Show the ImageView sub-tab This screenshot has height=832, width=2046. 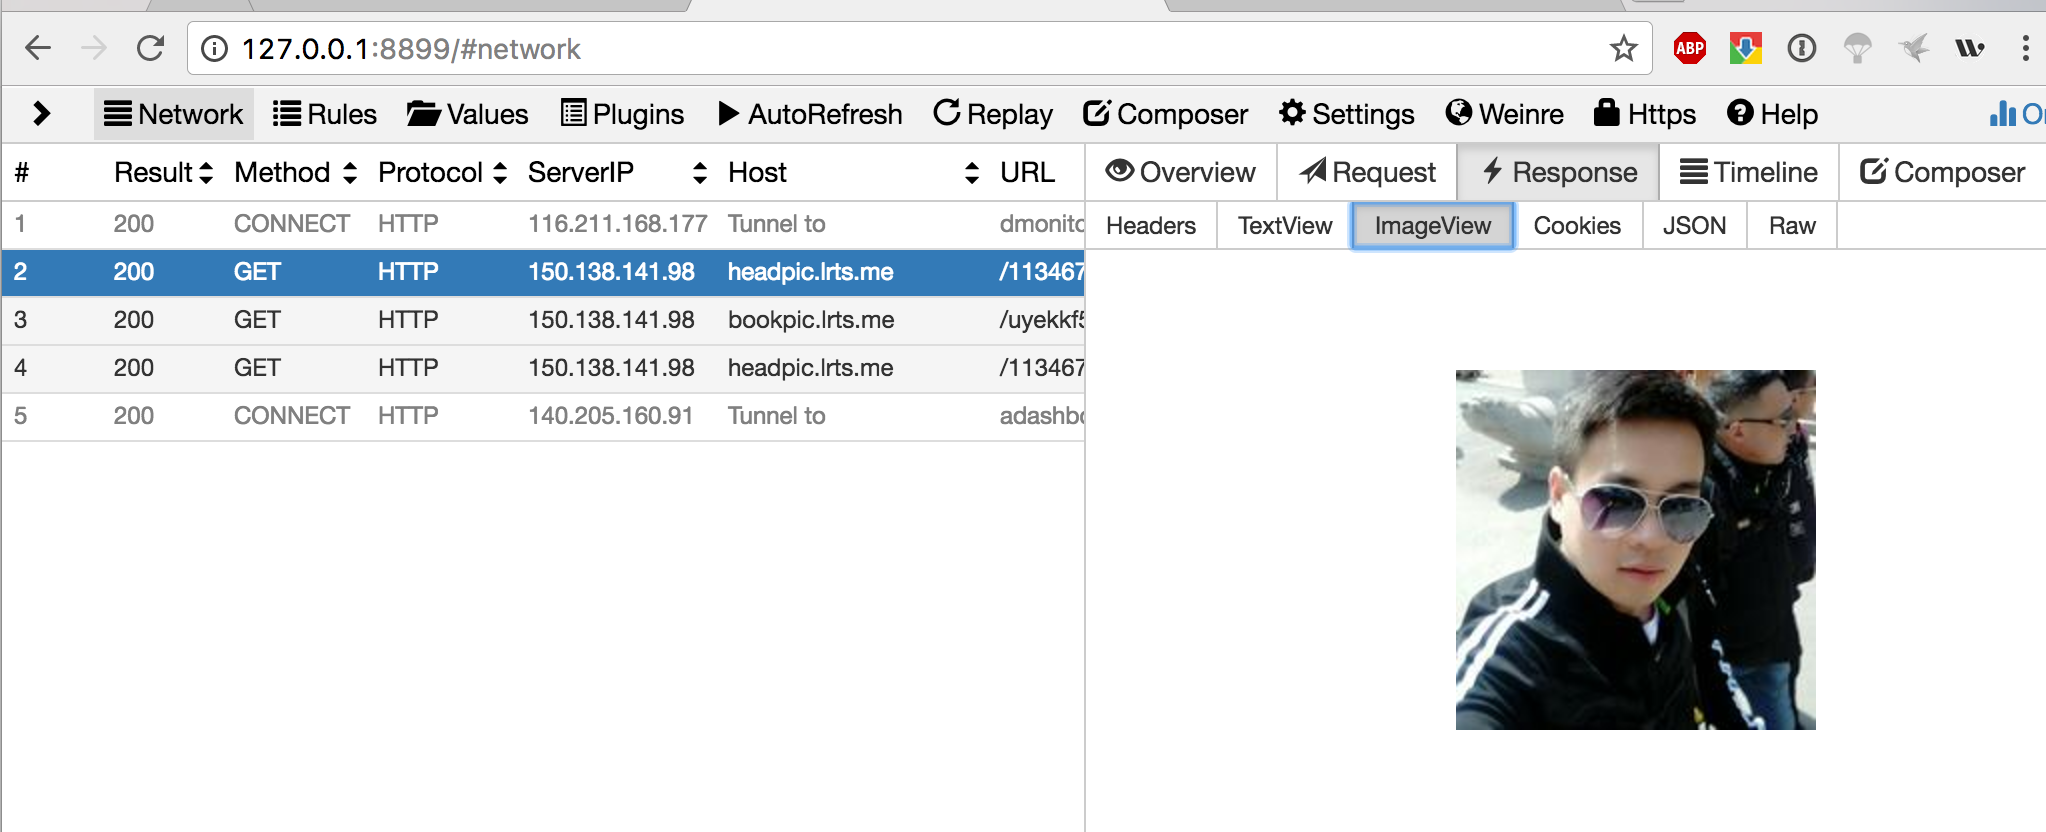[x=1433, y=225]
